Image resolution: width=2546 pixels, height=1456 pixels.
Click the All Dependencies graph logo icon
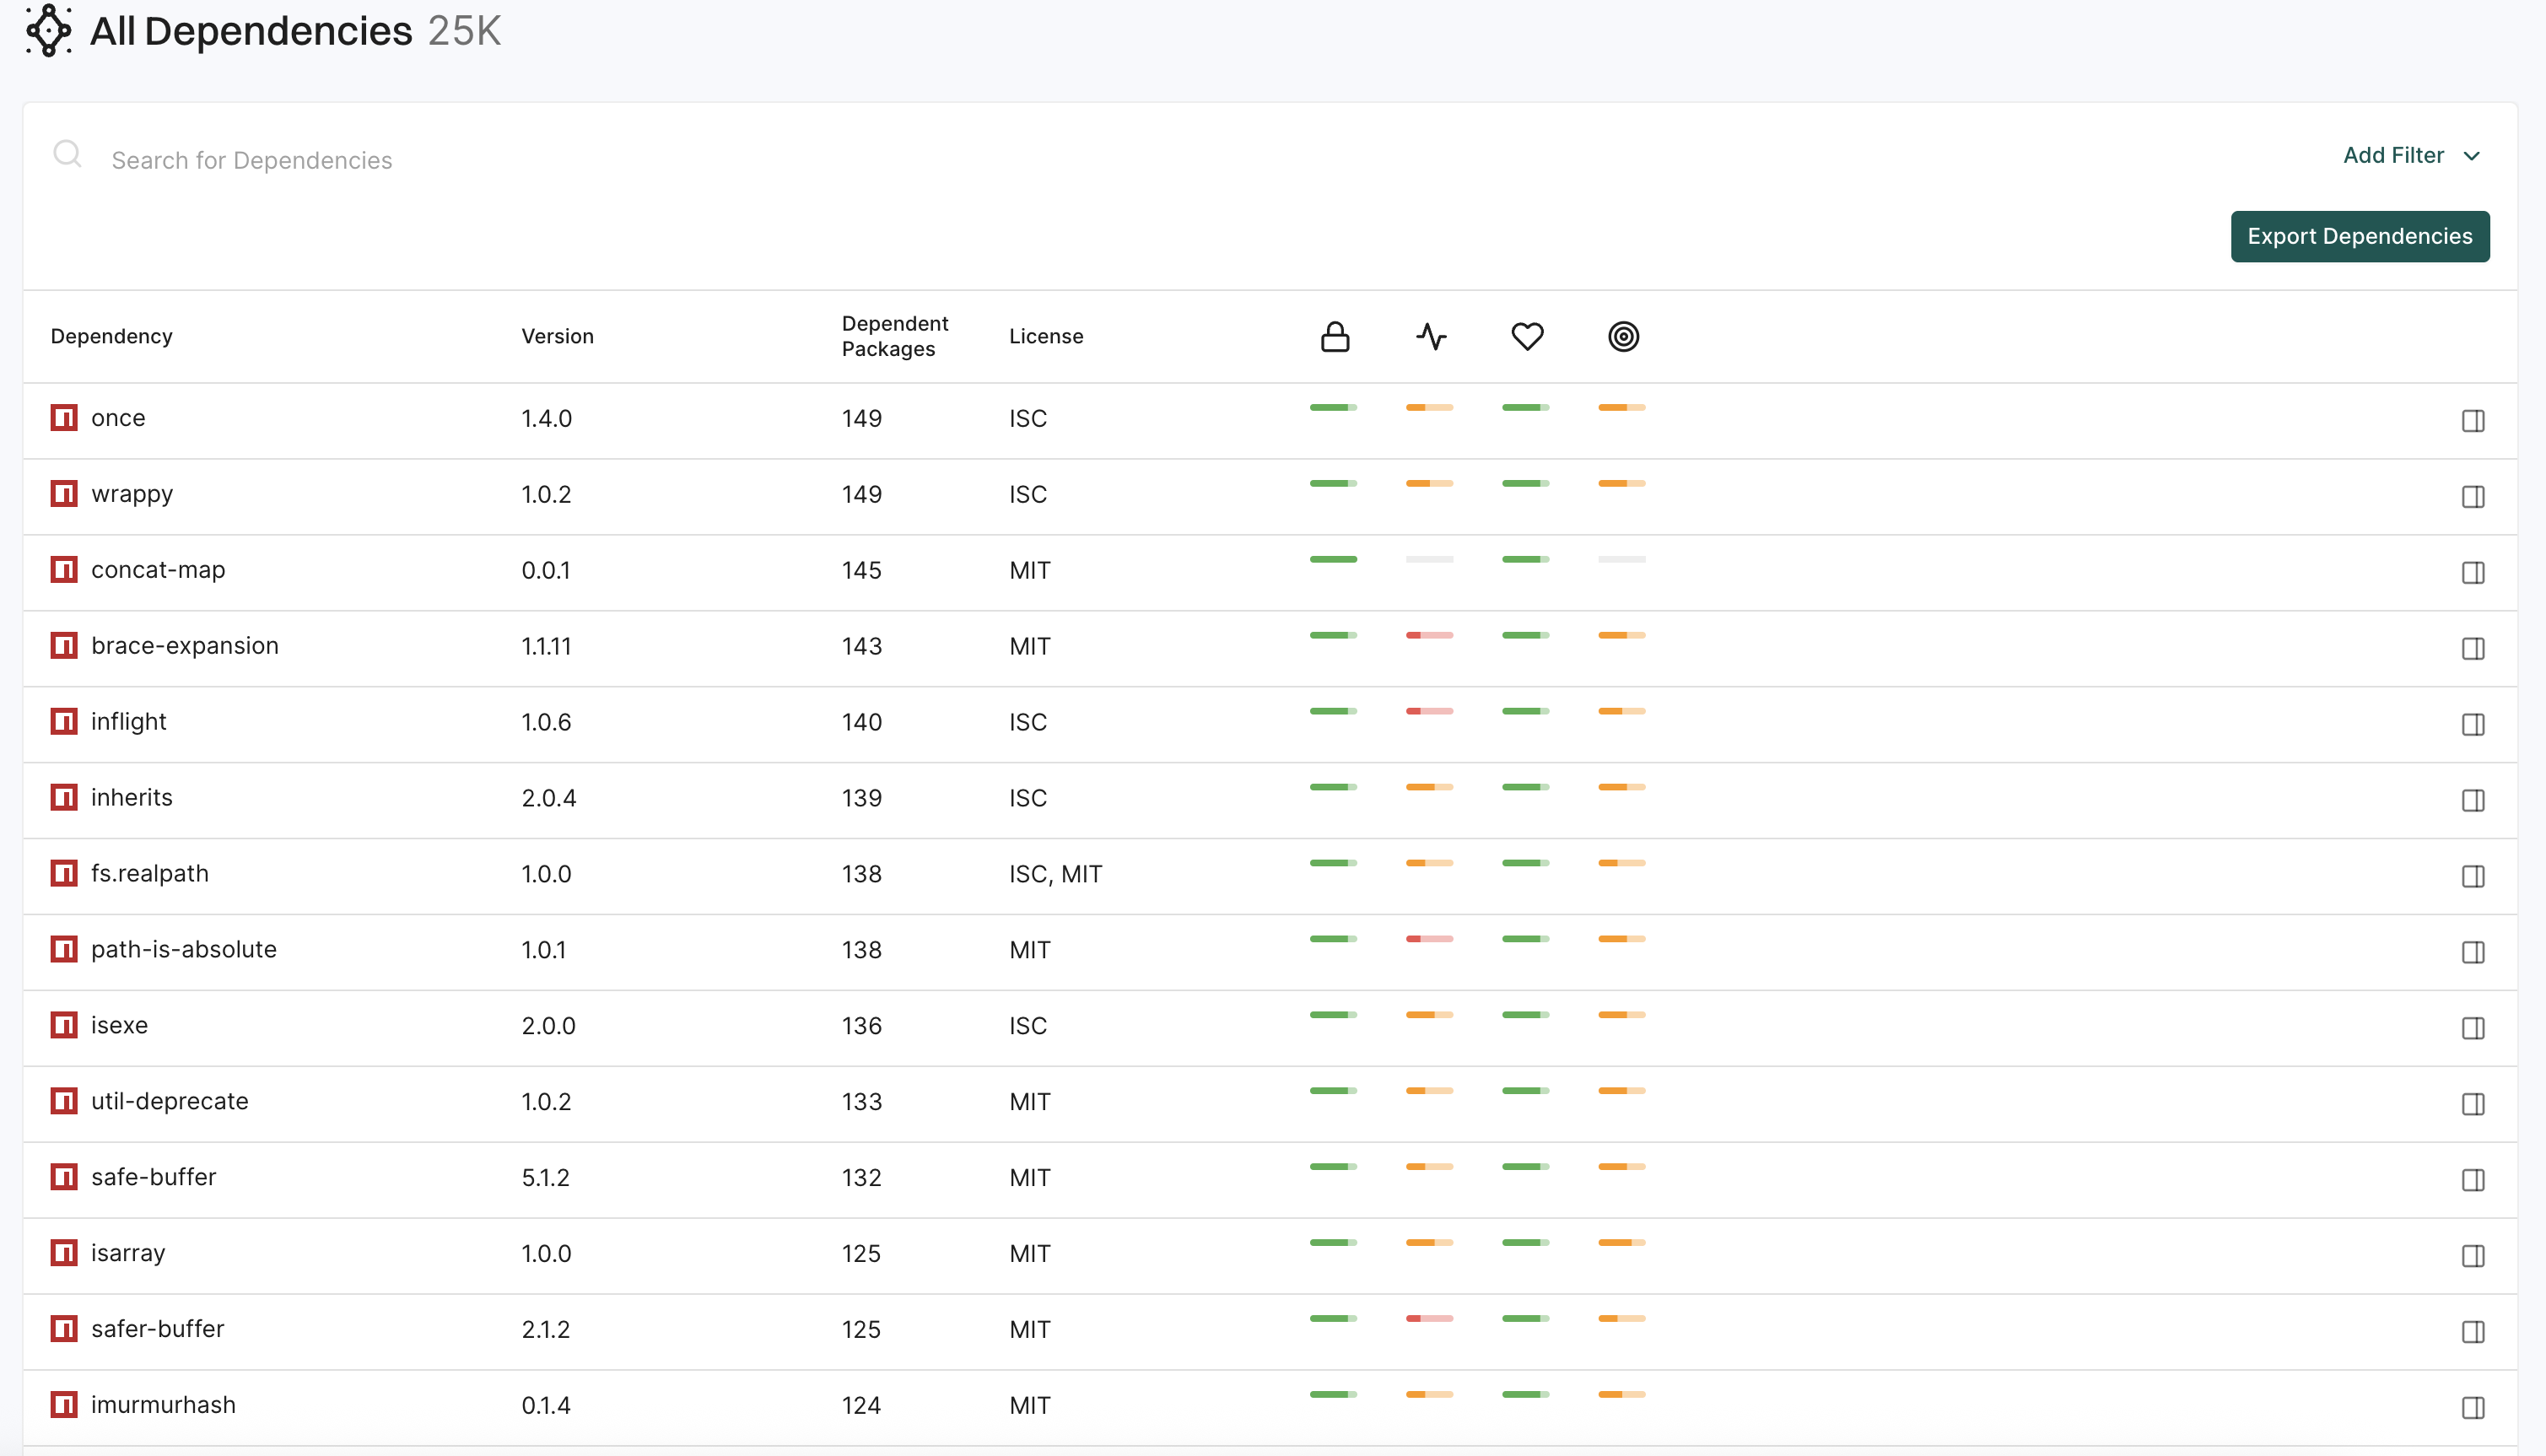pyautogui.click(x=48, y=31)
